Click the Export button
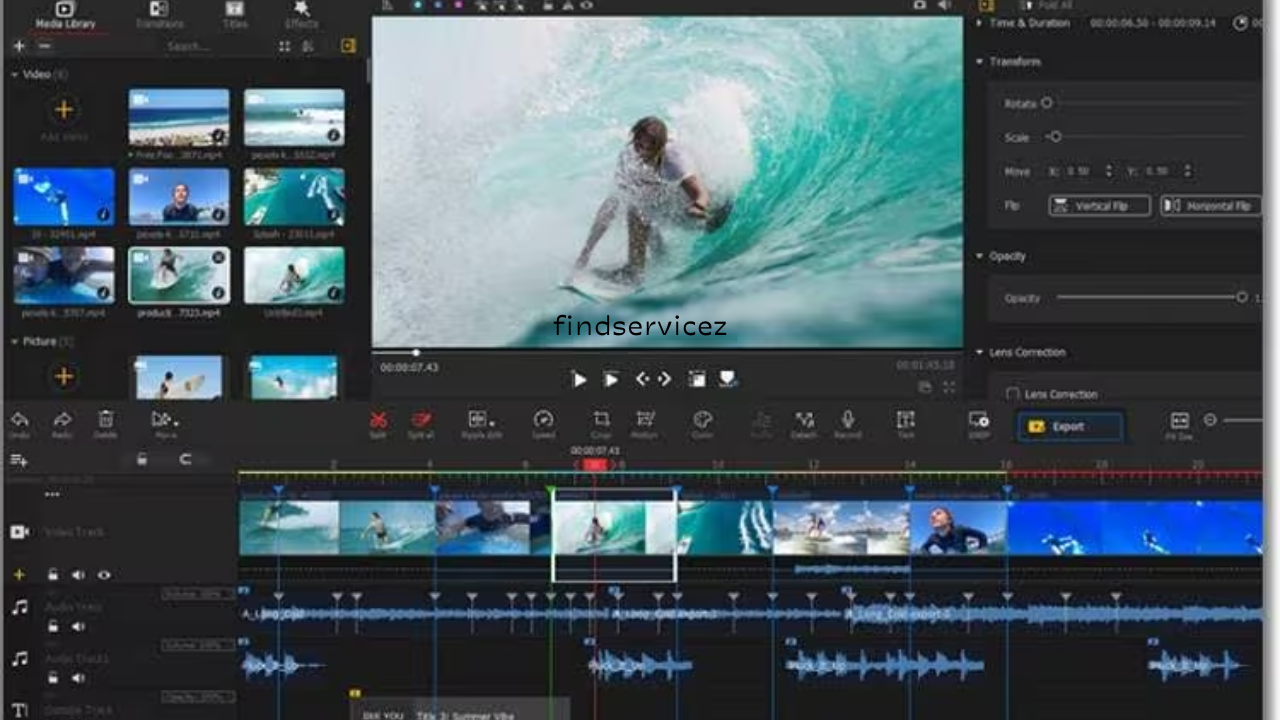Screen dimensions: 1280x720 point(1070,426)
